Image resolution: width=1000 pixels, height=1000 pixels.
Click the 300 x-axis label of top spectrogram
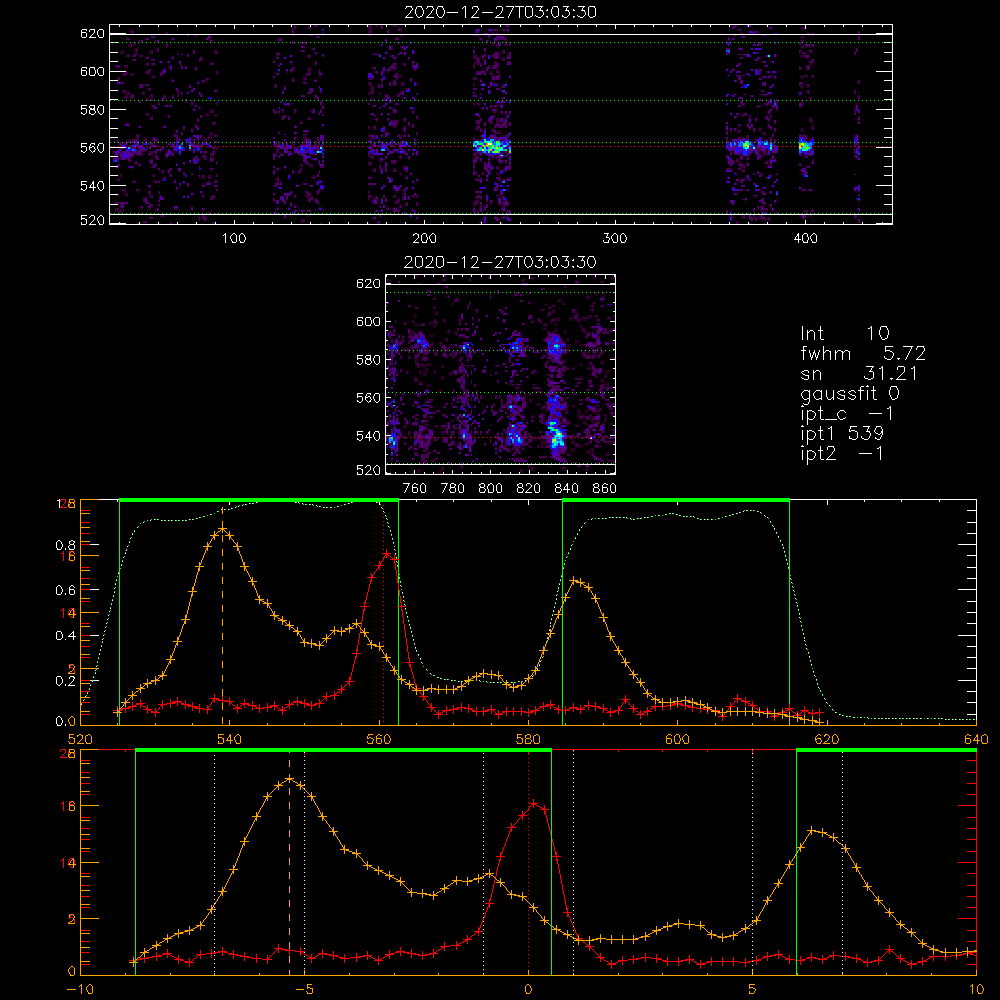click(615, 239)
